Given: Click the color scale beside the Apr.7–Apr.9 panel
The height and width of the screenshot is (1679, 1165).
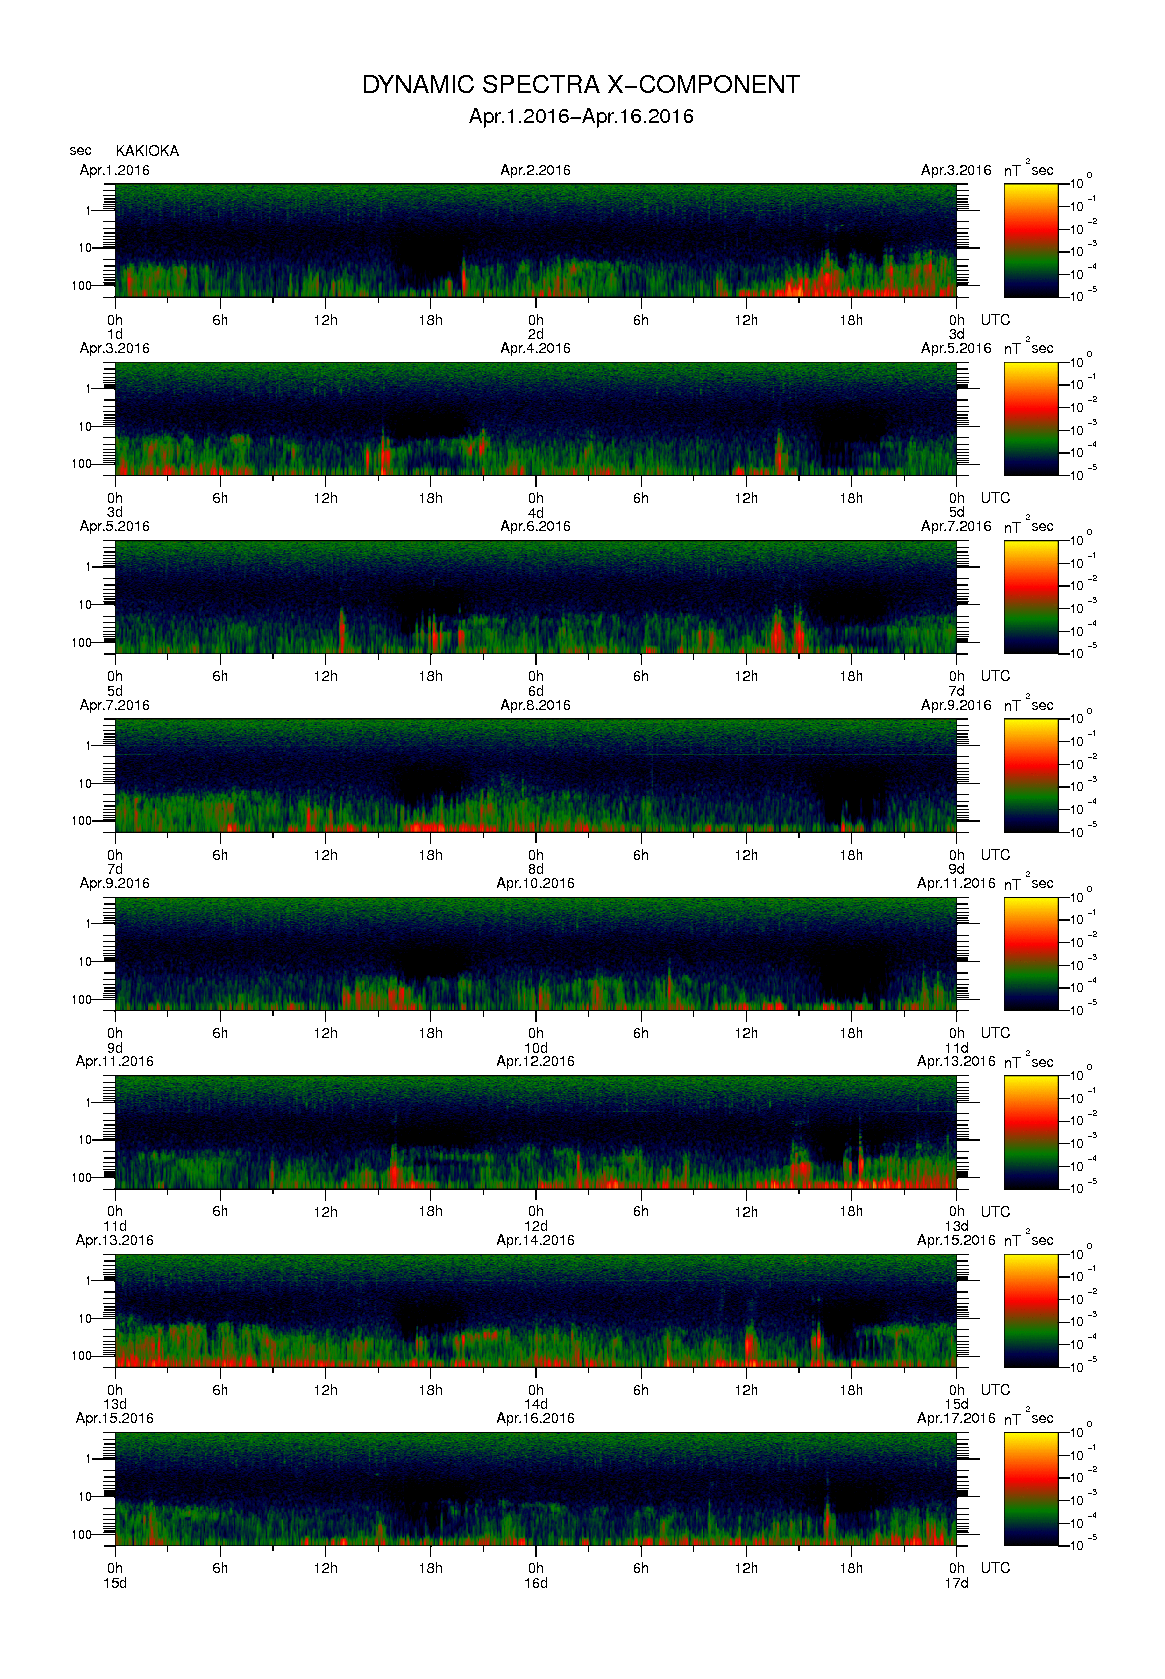Looking at the screenshot, I should (1031, 775).
